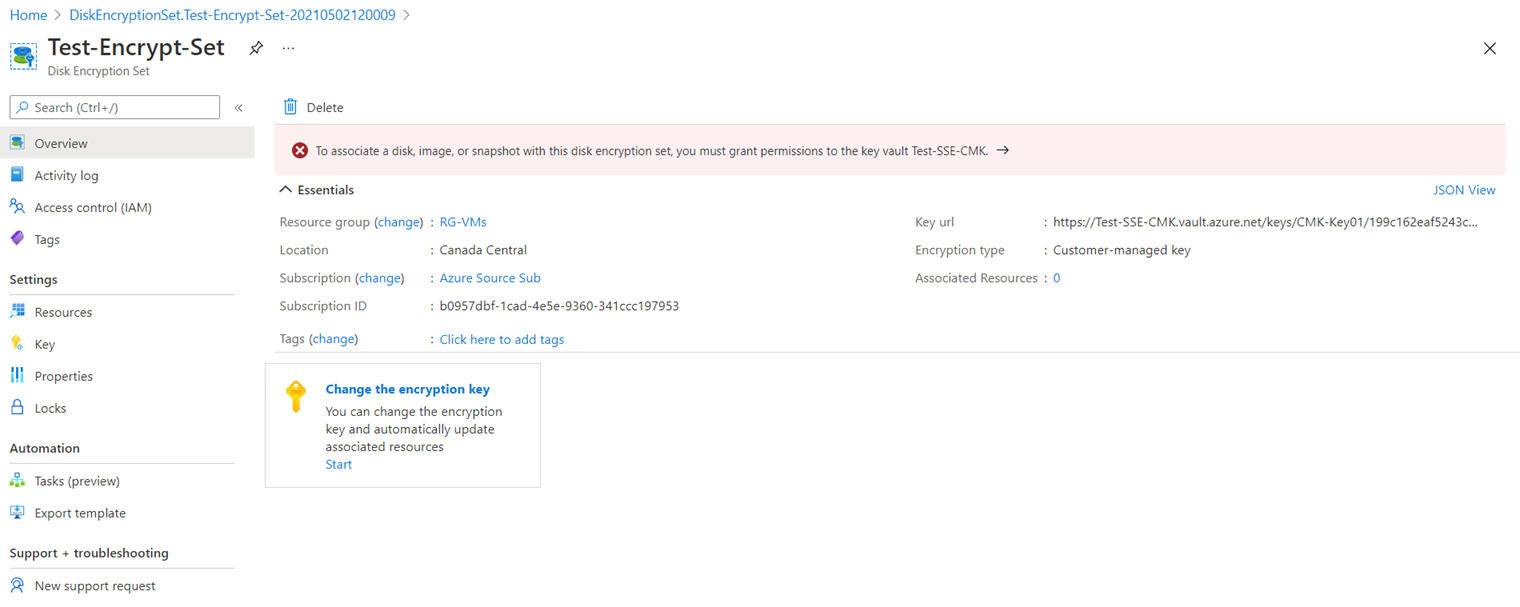Click the Properties bars icon

[x=17, y=376]
